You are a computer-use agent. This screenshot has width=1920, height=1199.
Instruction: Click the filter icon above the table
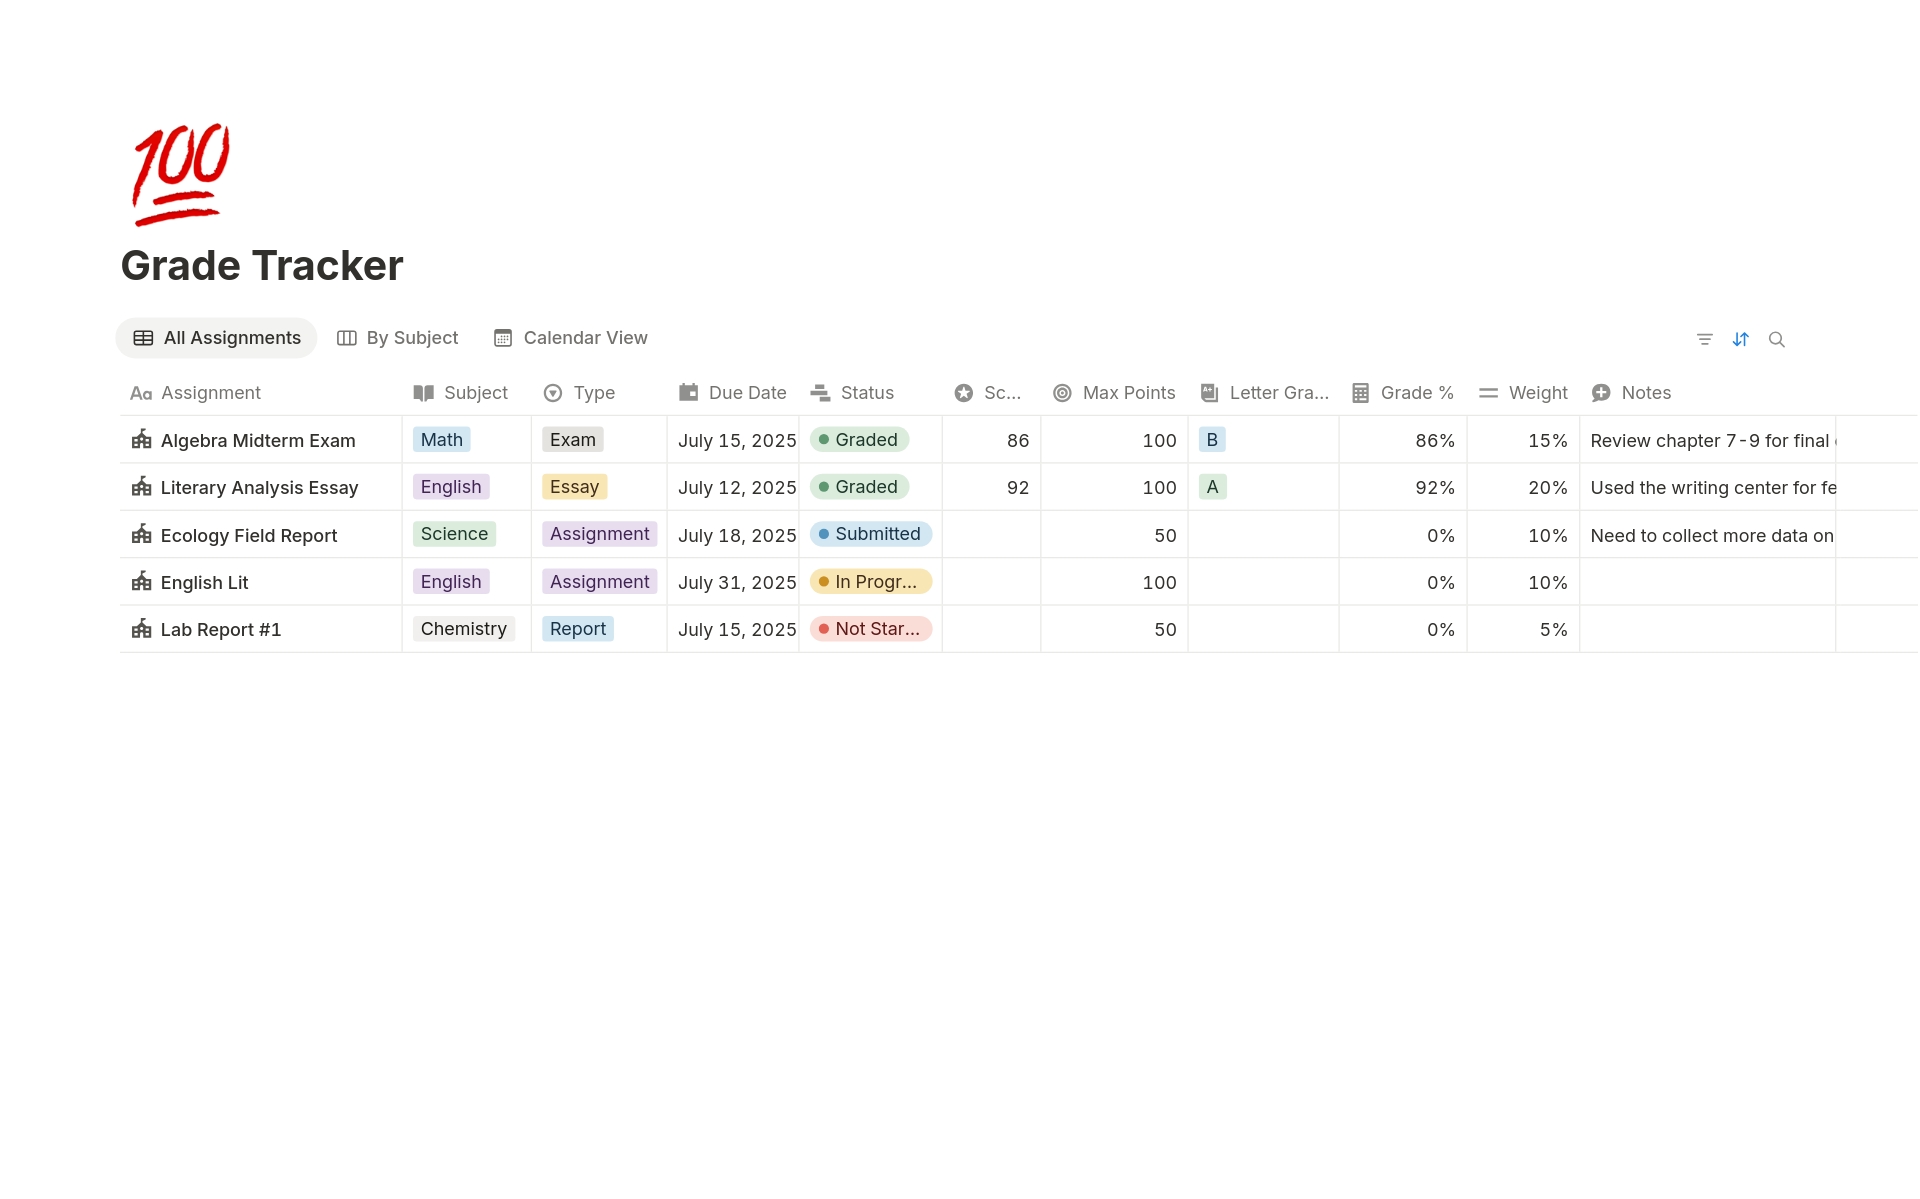click(1704, 340)
